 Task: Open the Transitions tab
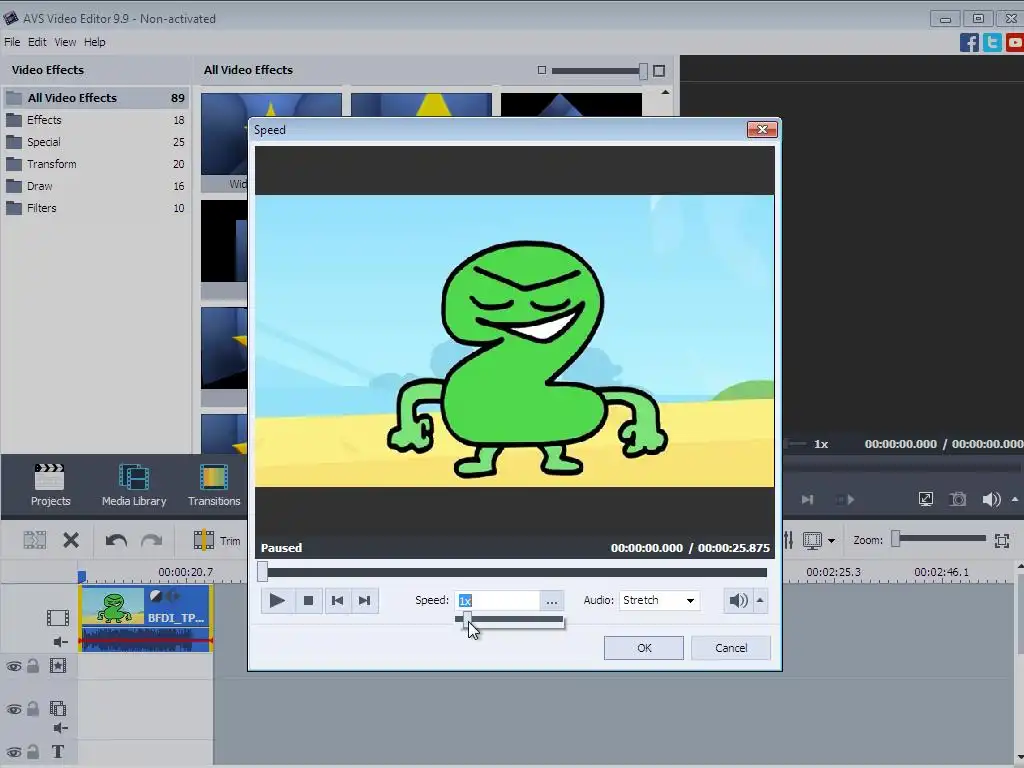[214, 485]
